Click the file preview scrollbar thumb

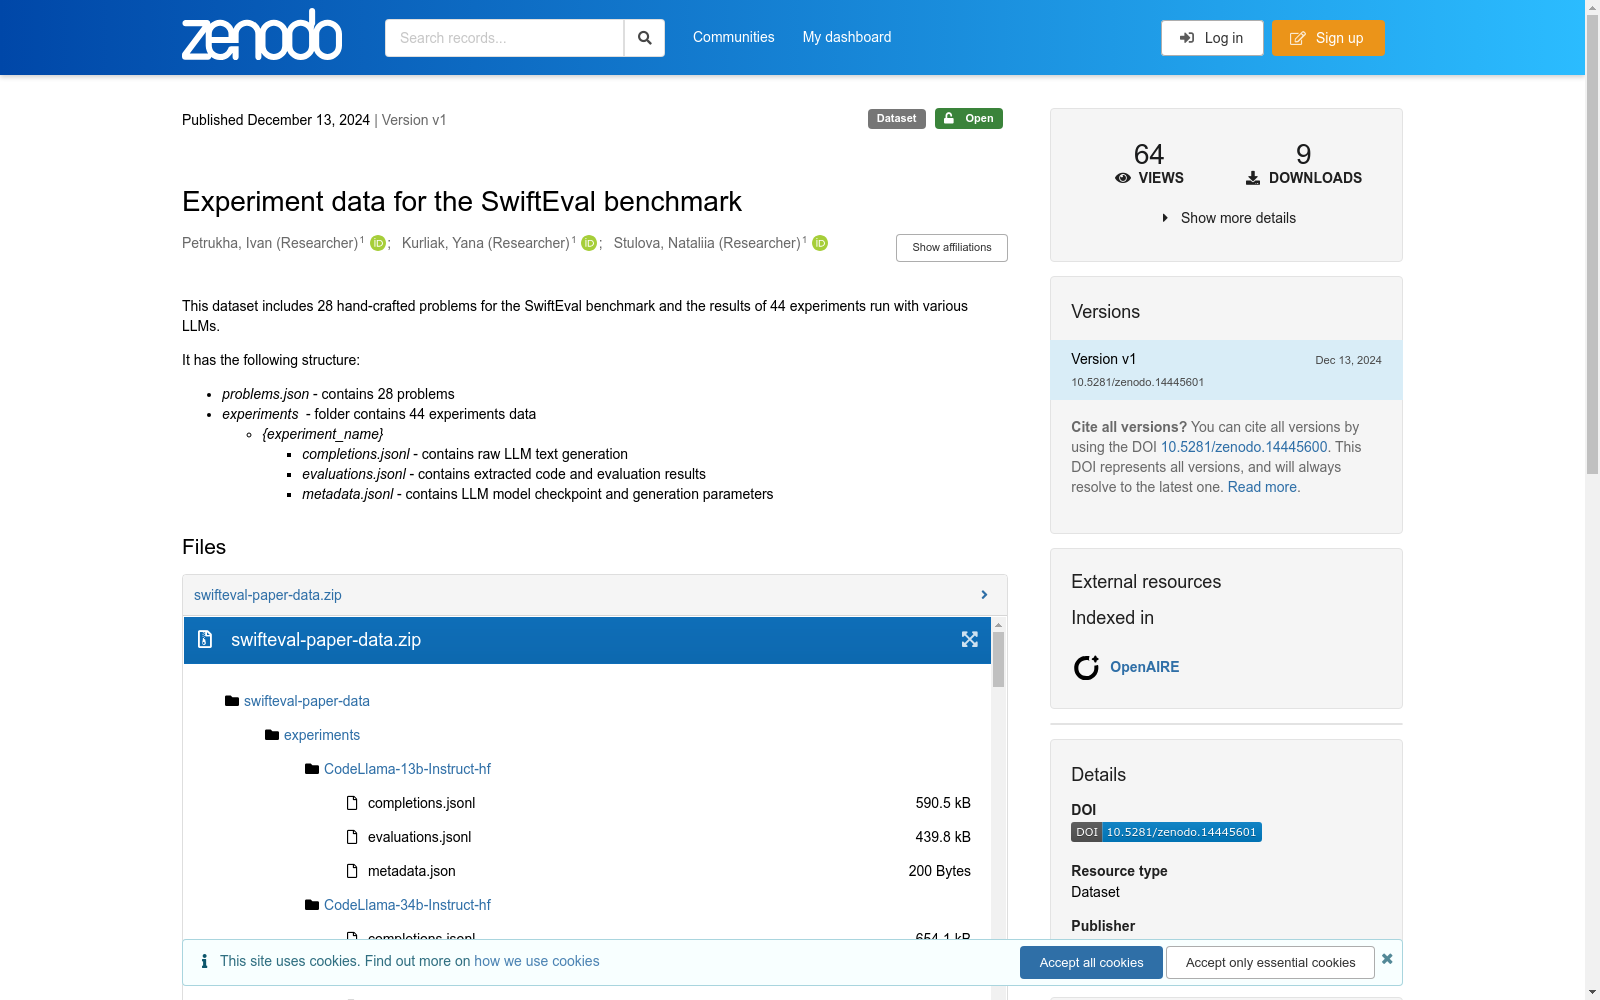tap(998, 660)
